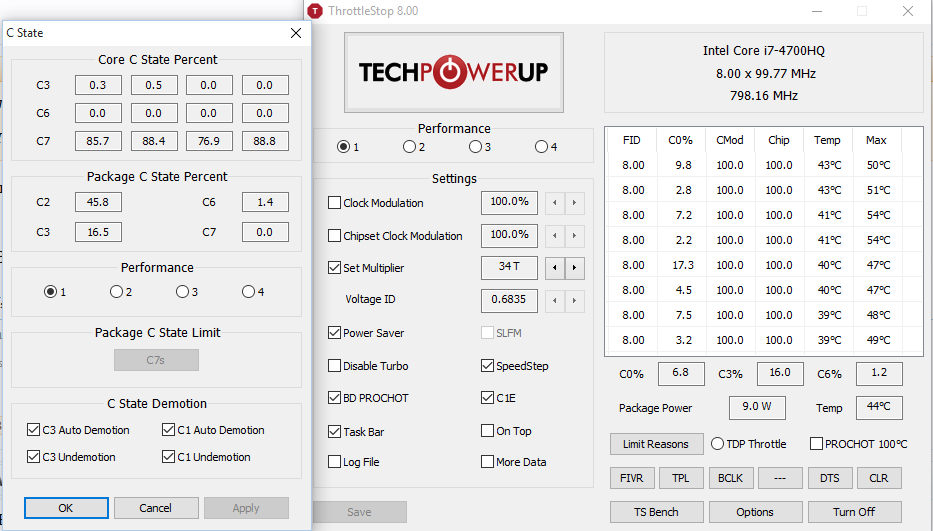Toggle C1 Undemotion checkbox

tap(168, 457)
